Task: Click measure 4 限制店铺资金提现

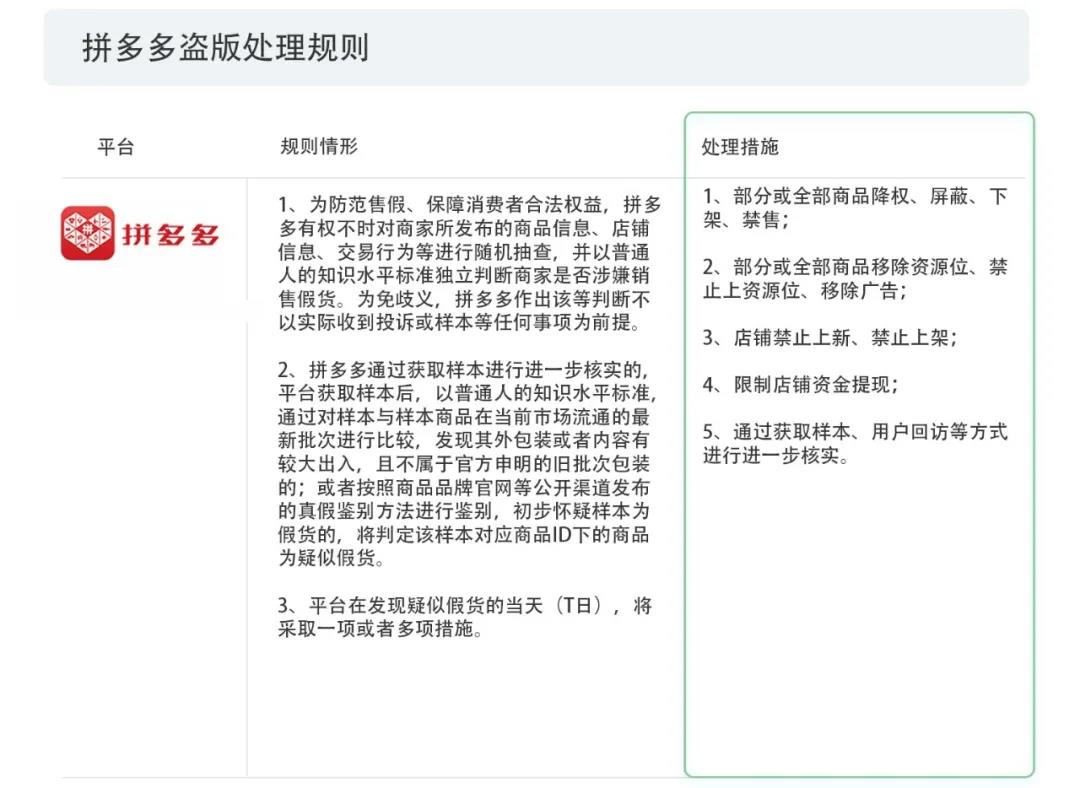Action: pos(801,384)
